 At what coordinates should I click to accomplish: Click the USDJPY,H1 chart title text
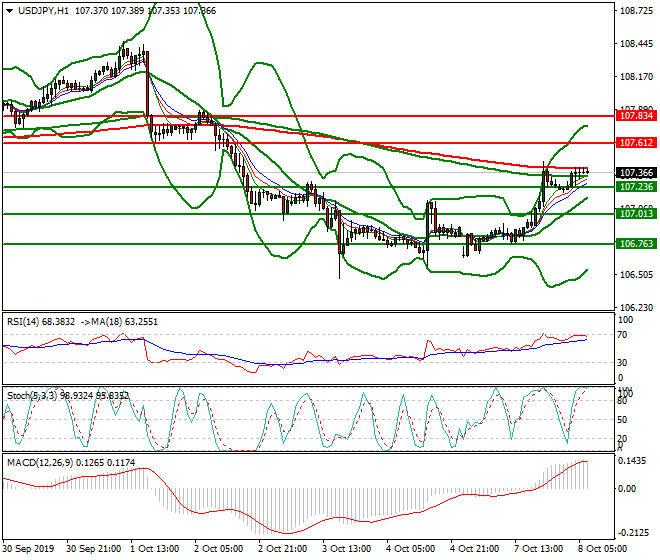[43, 11]
